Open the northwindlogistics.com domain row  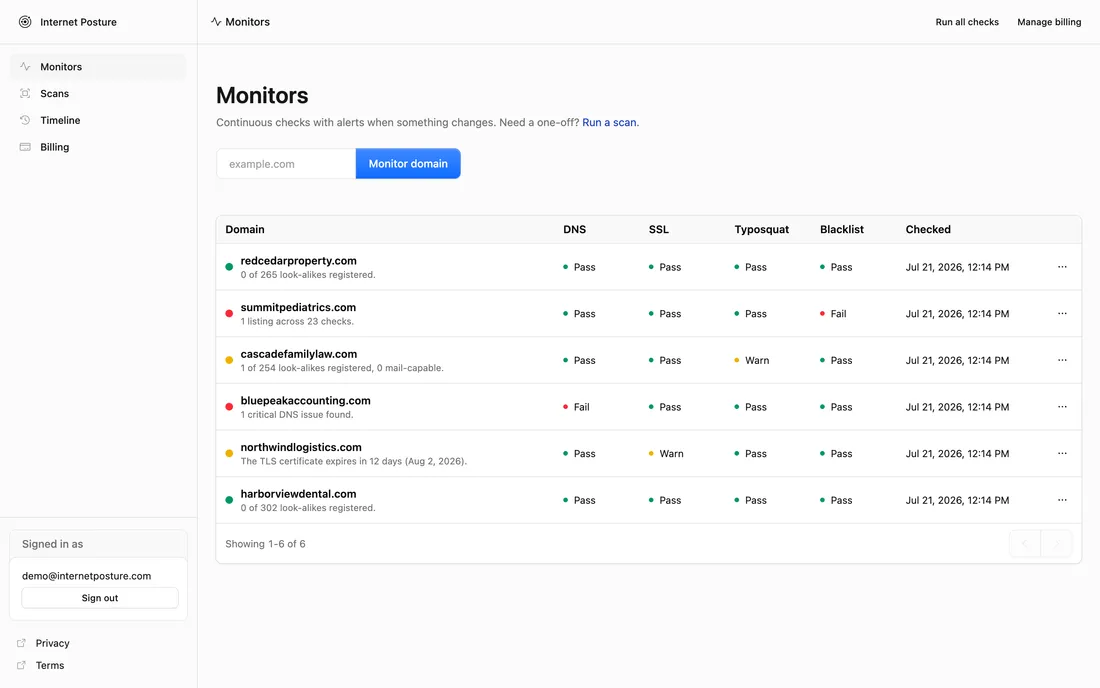coord(648,453)
